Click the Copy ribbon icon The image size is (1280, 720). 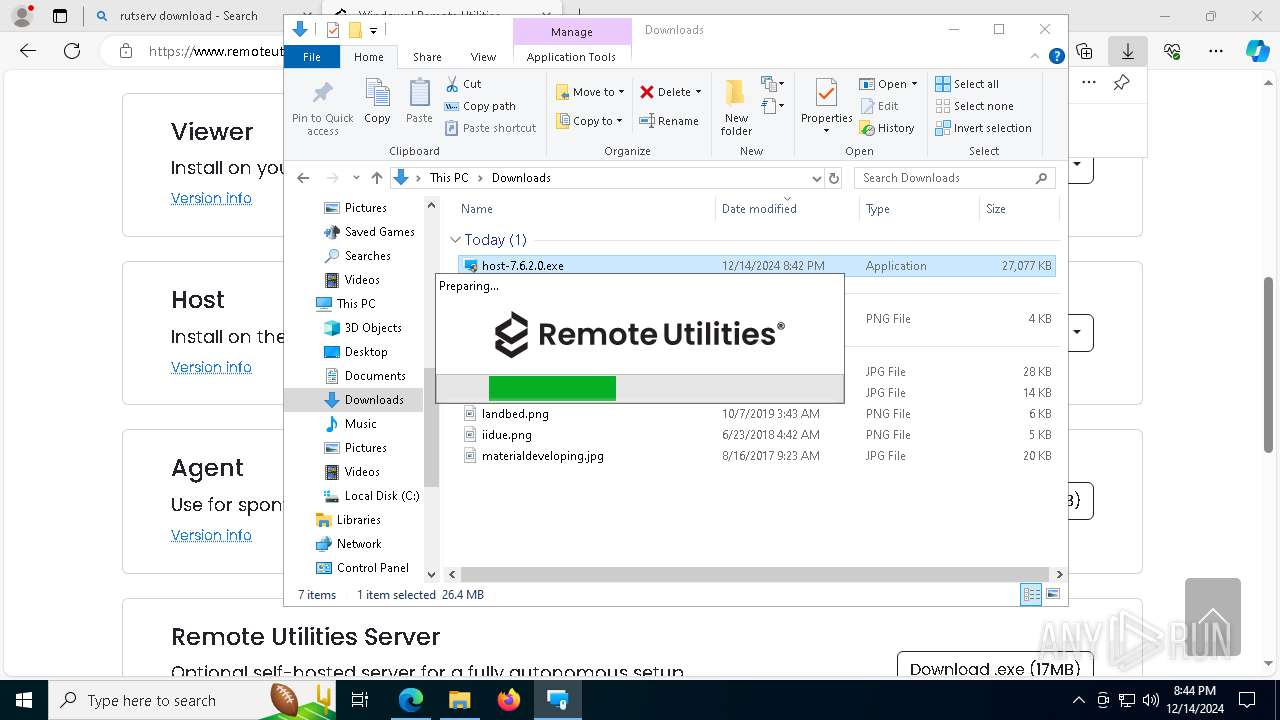[377, 102]
